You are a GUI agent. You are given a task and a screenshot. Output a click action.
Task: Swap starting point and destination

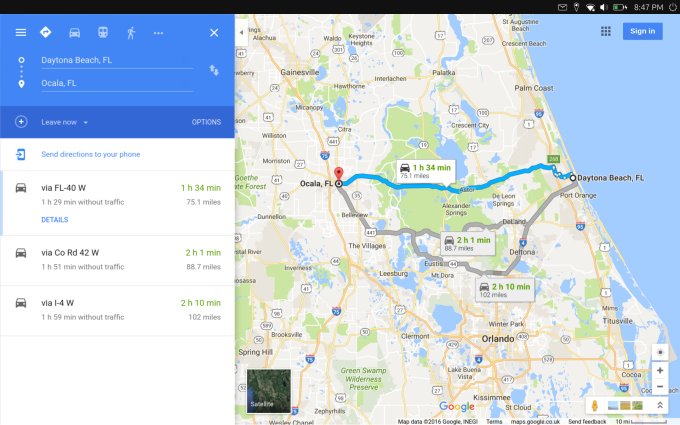pyautogui.click(x=214, y=70)
